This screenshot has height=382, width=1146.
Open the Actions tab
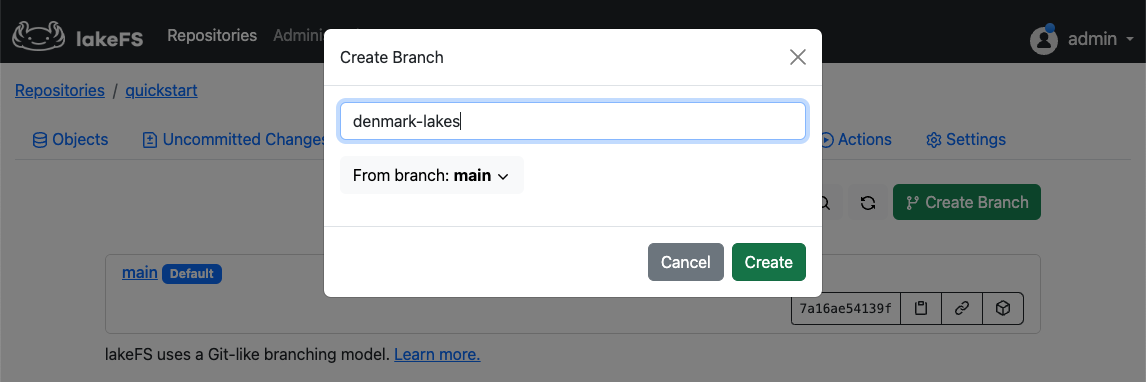coord(856,140)
